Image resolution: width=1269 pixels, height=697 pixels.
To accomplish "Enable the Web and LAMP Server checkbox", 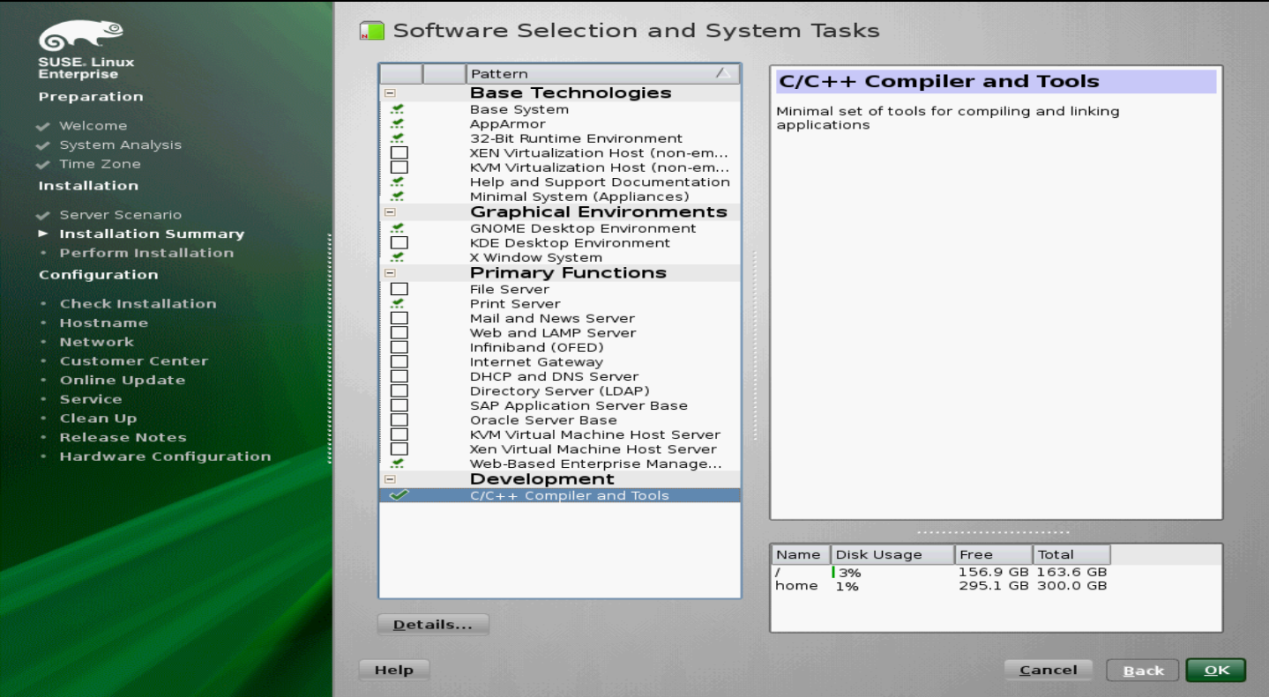I will (x=399, y=333).
